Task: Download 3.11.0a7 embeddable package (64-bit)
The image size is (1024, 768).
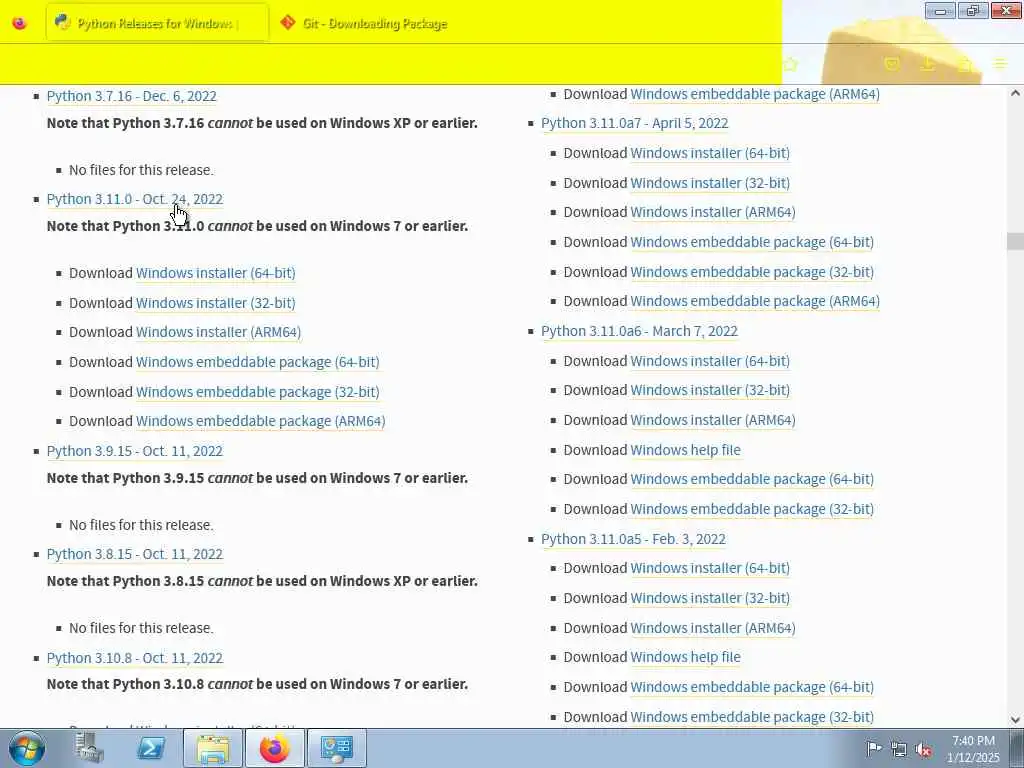Action: tap(752, 242)
